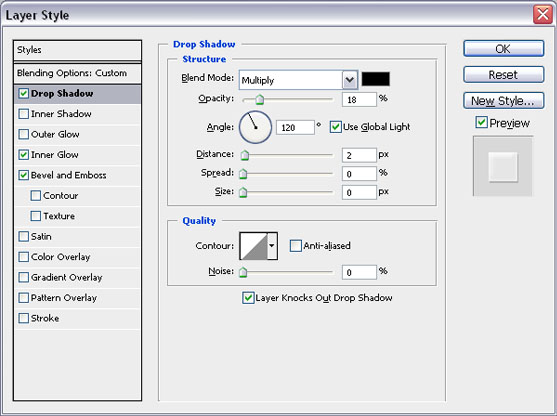The height and width of the screenshot is (416, 557).
Task: Enable the Texture sub-effect checkbox
Action: tap(36, 216)
